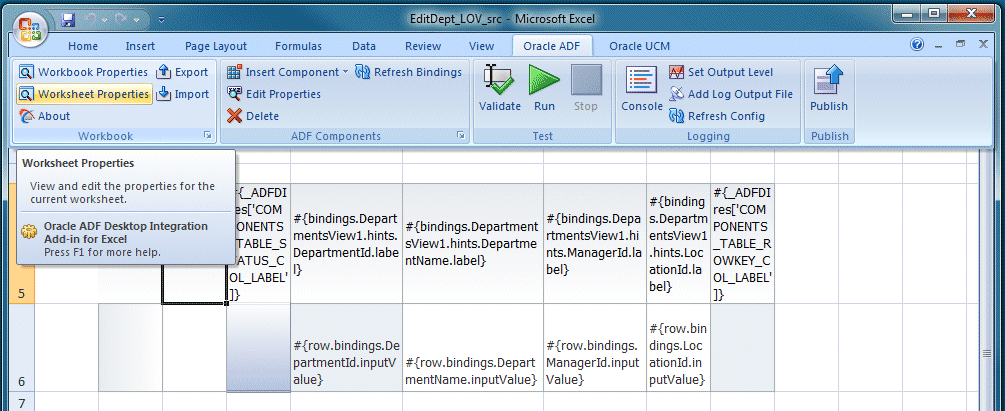Click Refresh Bindings
This screenshot has height=411, width=1005.
coord(408,72)
